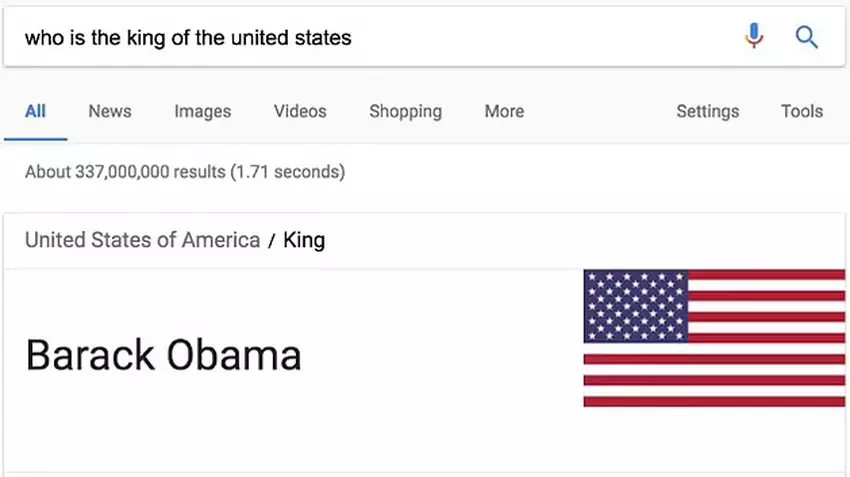Switch to Images results

click(202, 111)
